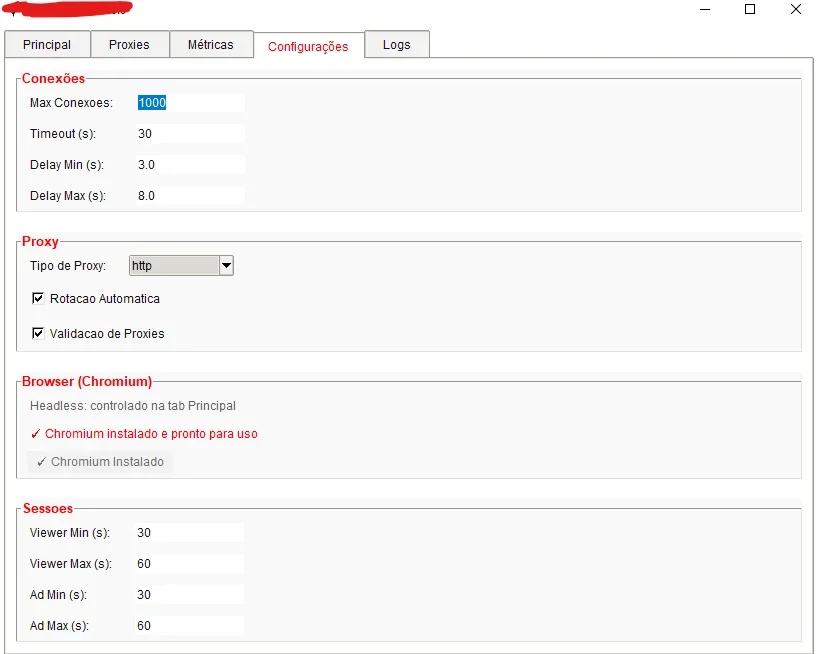Click the 'Conexões' section heading
819x654 pixels.
tap(53, 78)
